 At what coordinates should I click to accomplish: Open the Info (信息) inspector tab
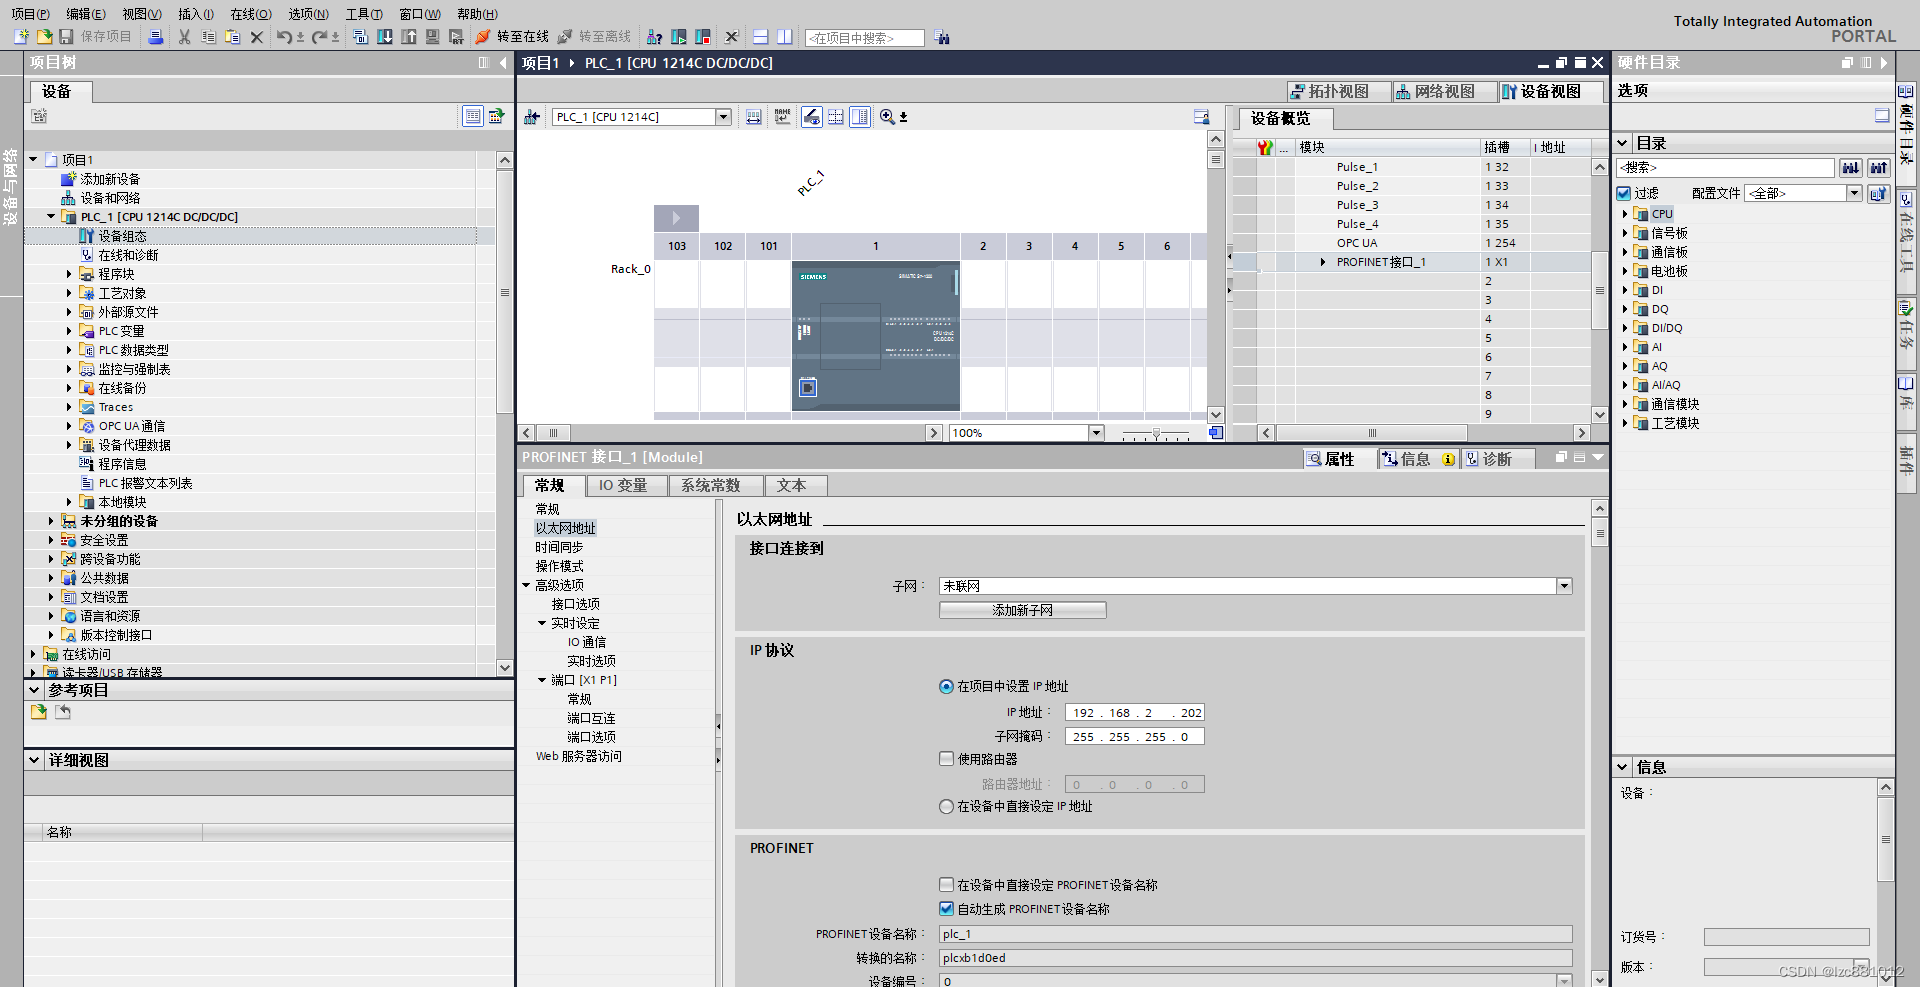[1417, 459]
